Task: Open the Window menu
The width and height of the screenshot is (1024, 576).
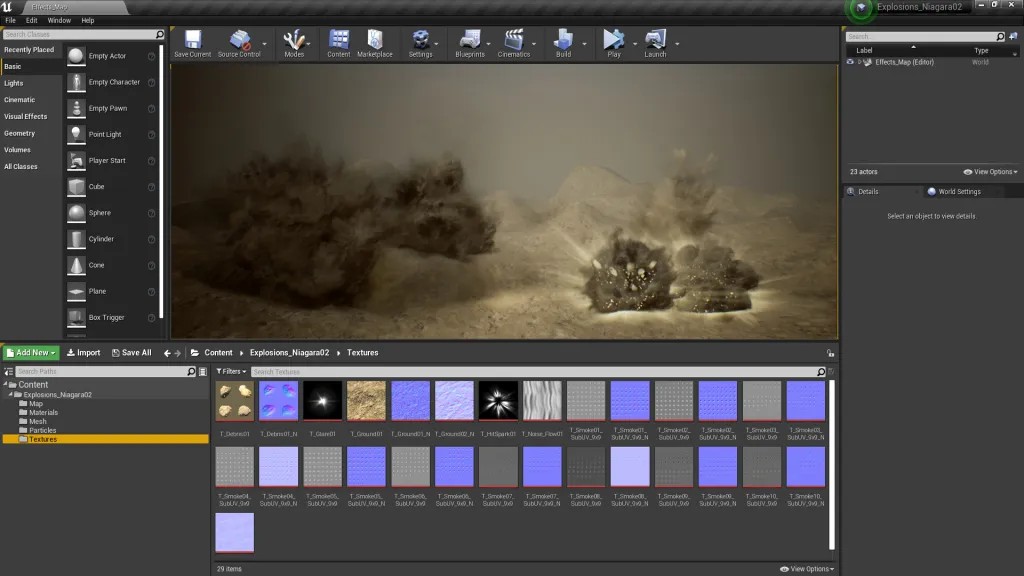Action: pos(59,20)
